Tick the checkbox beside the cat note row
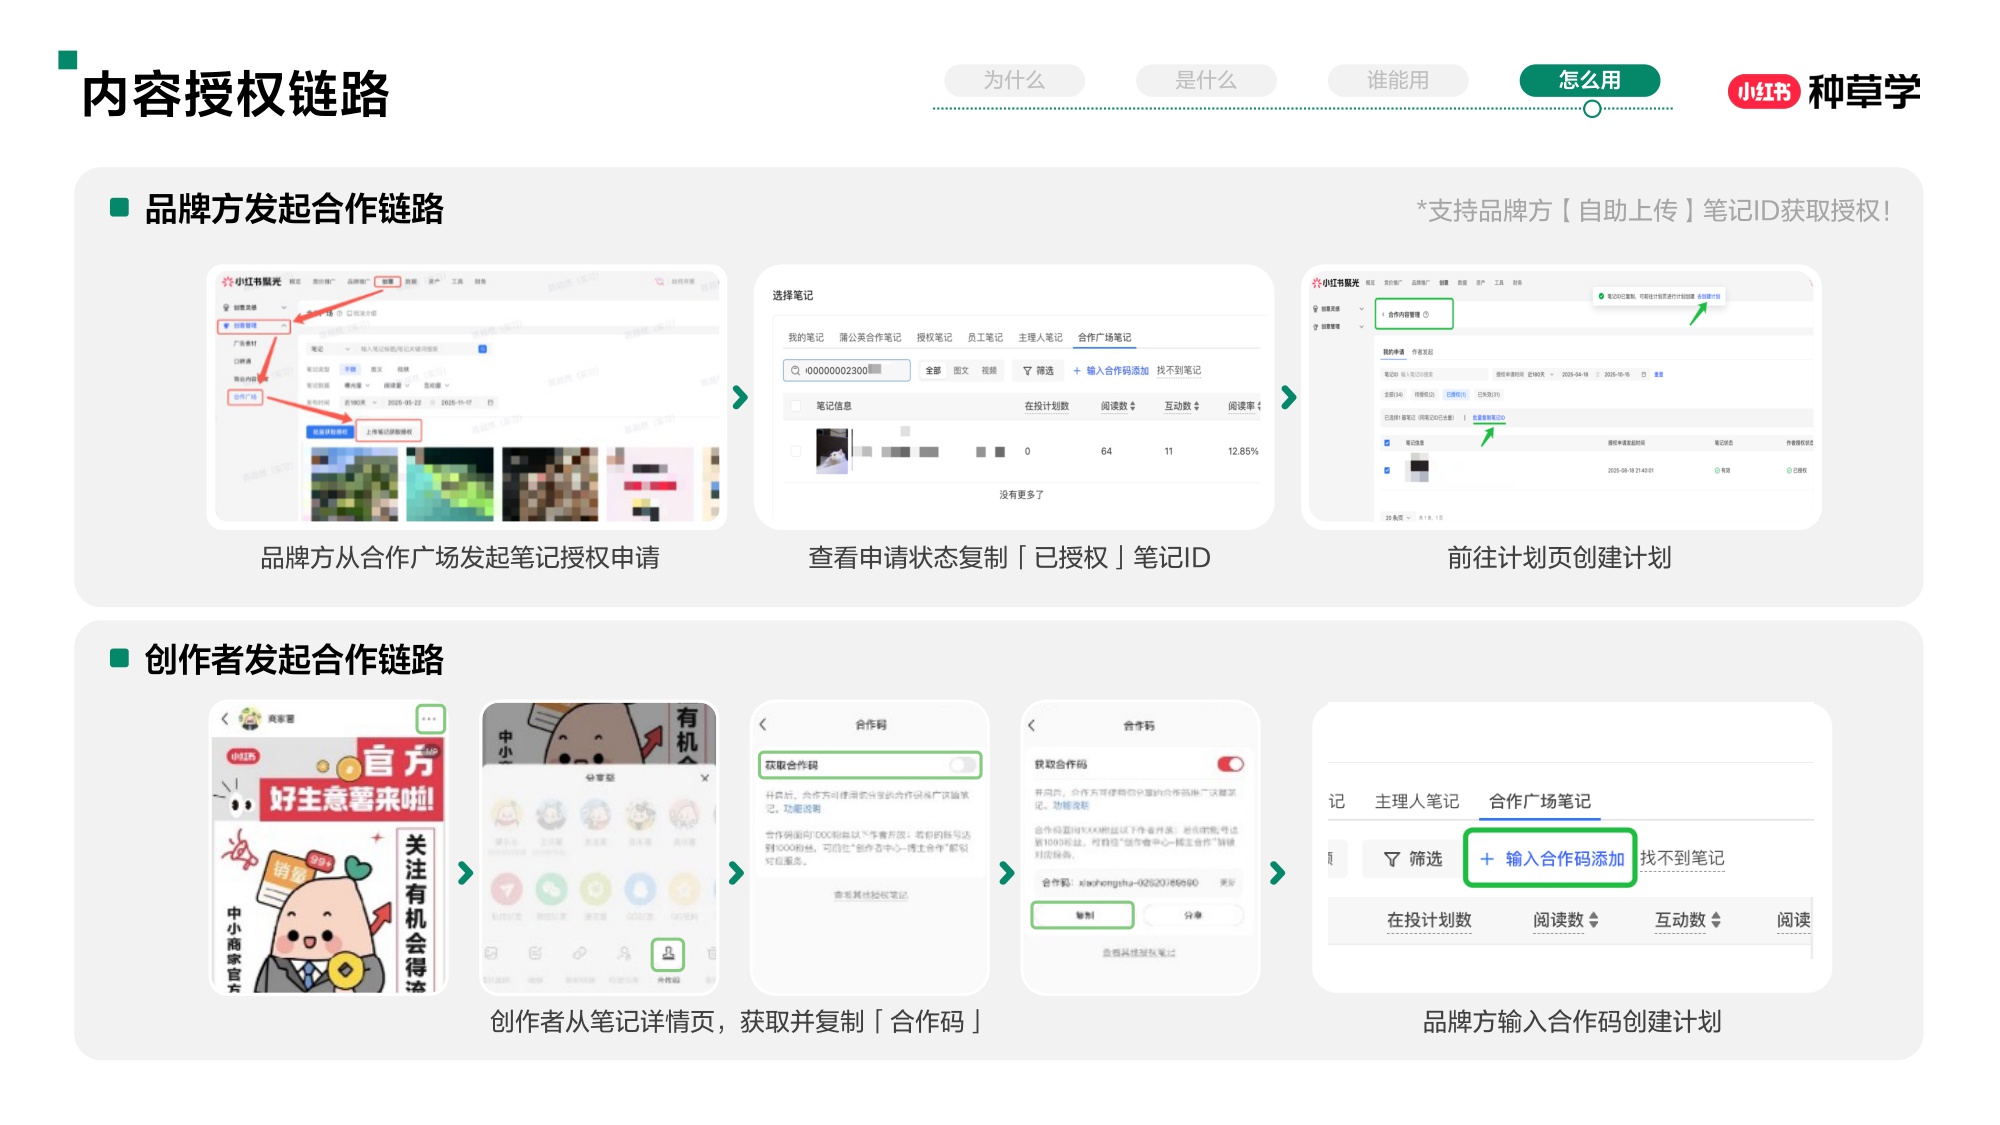The width and height of the screenshot is (2000, 1125). [x=796, y=451]
